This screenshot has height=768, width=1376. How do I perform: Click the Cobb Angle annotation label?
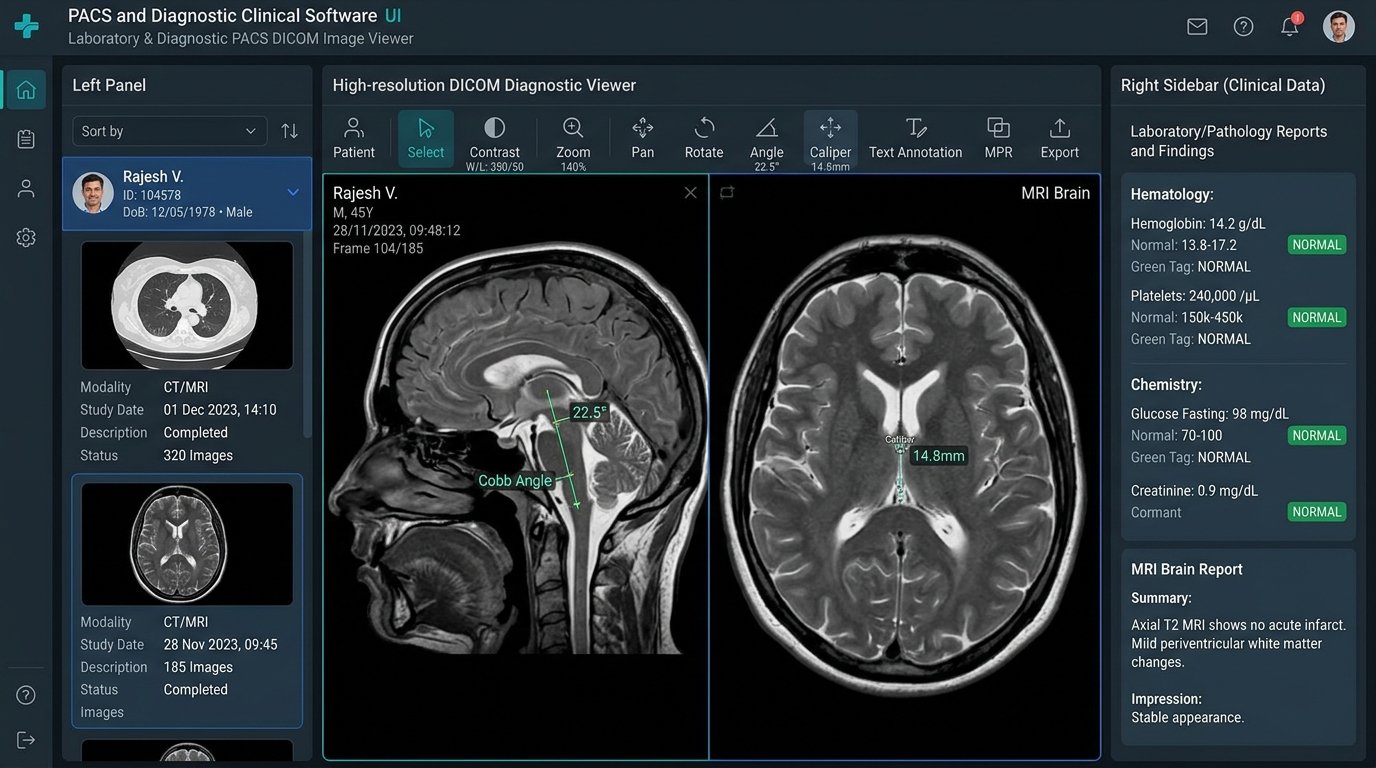(x=515, y=481)
